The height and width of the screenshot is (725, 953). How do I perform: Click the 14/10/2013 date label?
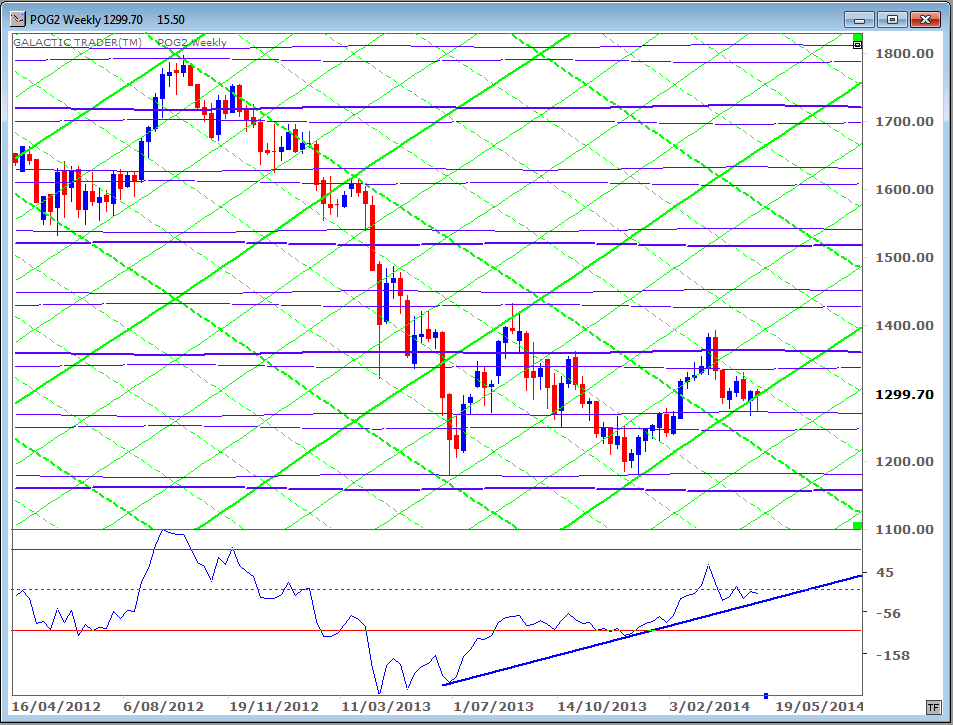click(x=602, y=707)
